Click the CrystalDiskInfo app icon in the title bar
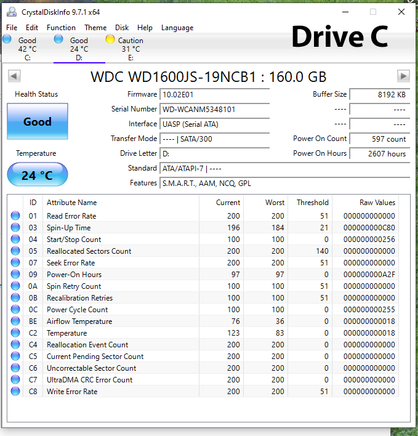 coord(12,12)
